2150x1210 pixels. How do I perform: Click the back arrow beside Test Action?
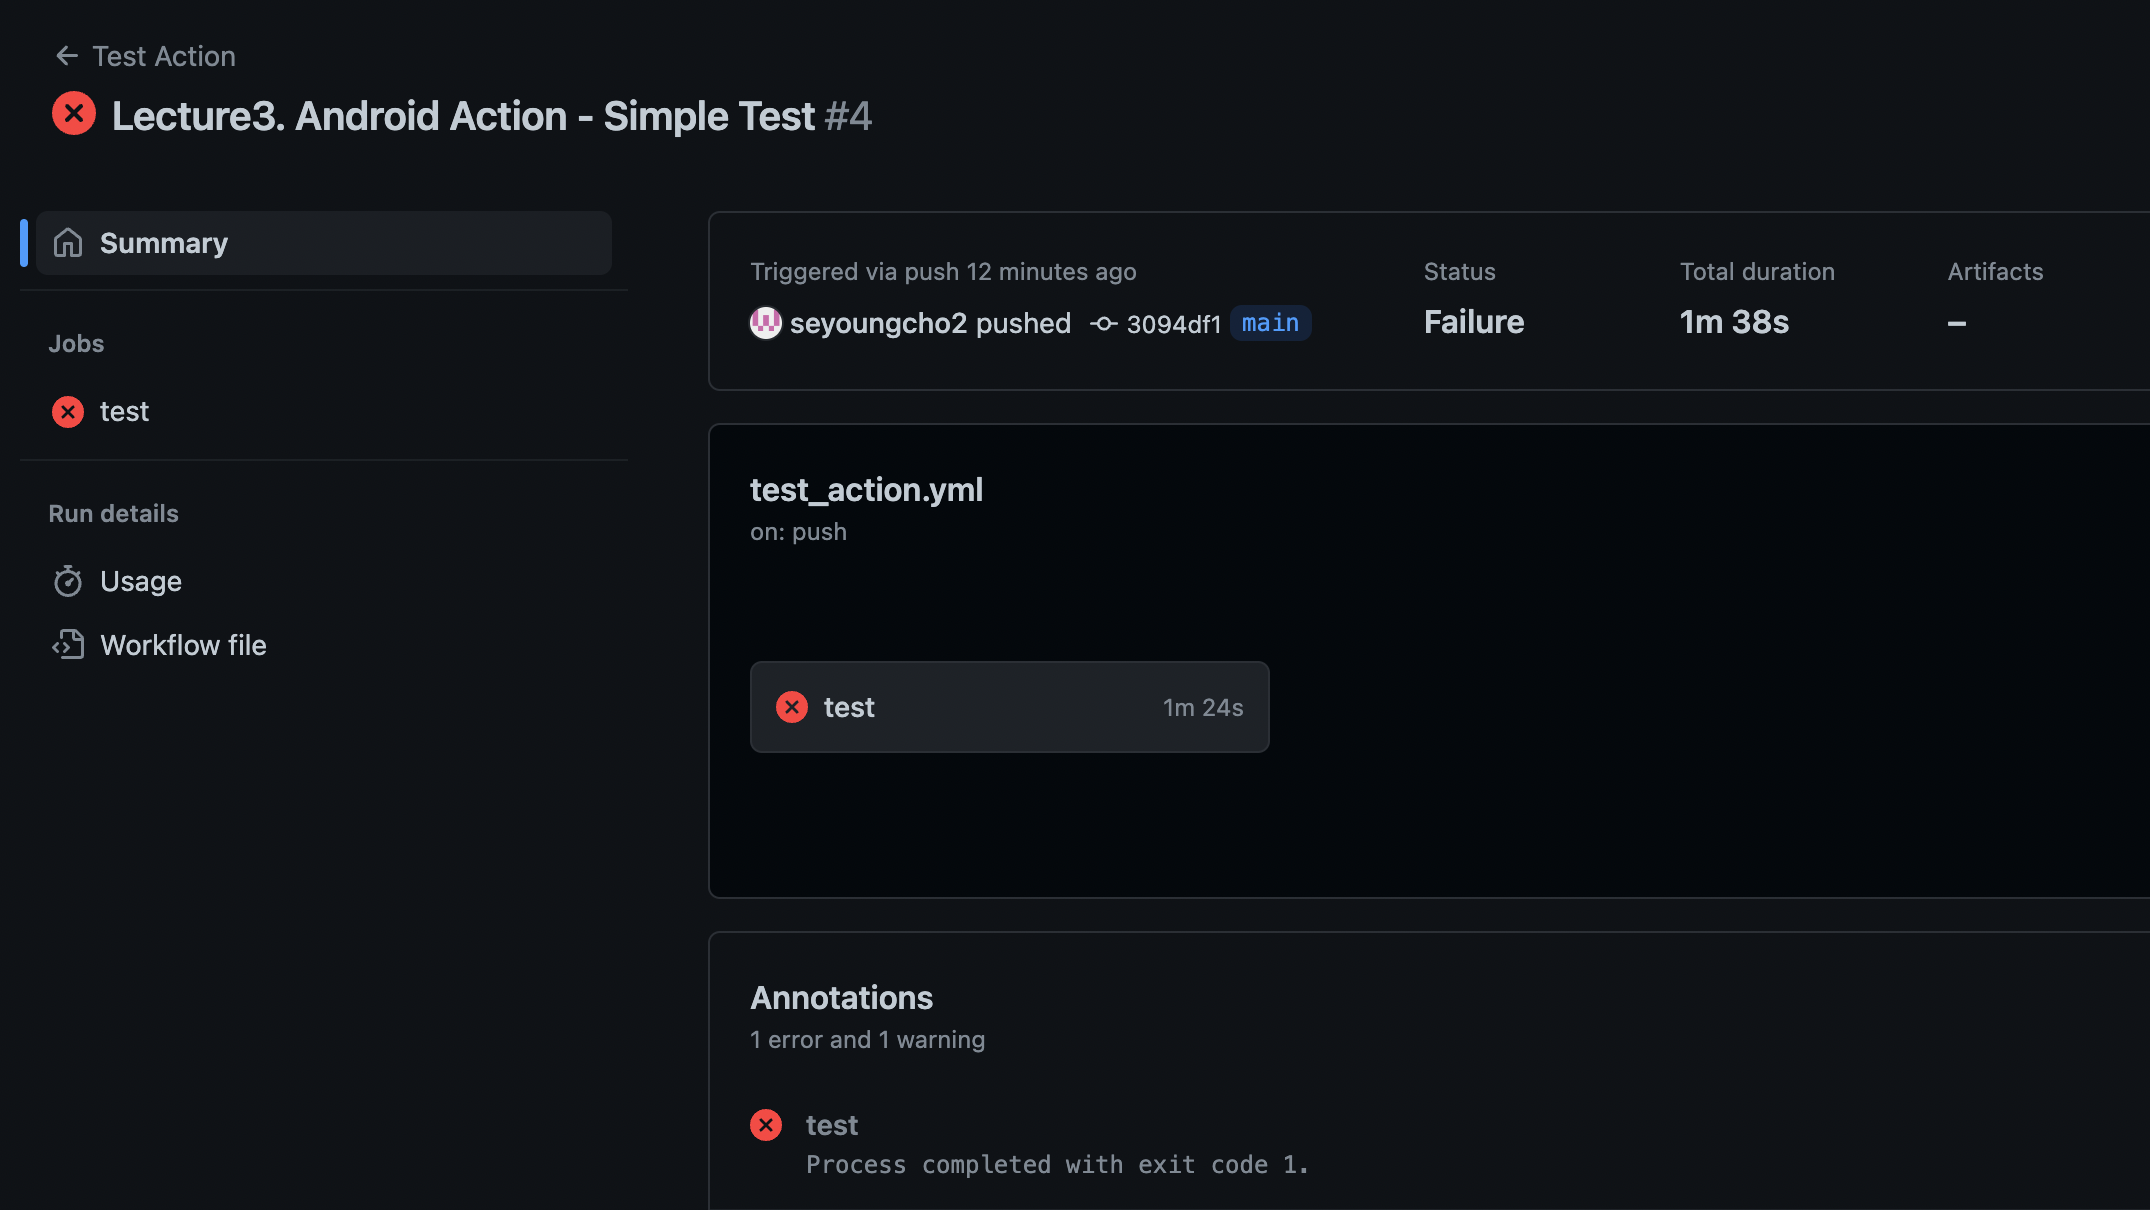coord(67,56)
